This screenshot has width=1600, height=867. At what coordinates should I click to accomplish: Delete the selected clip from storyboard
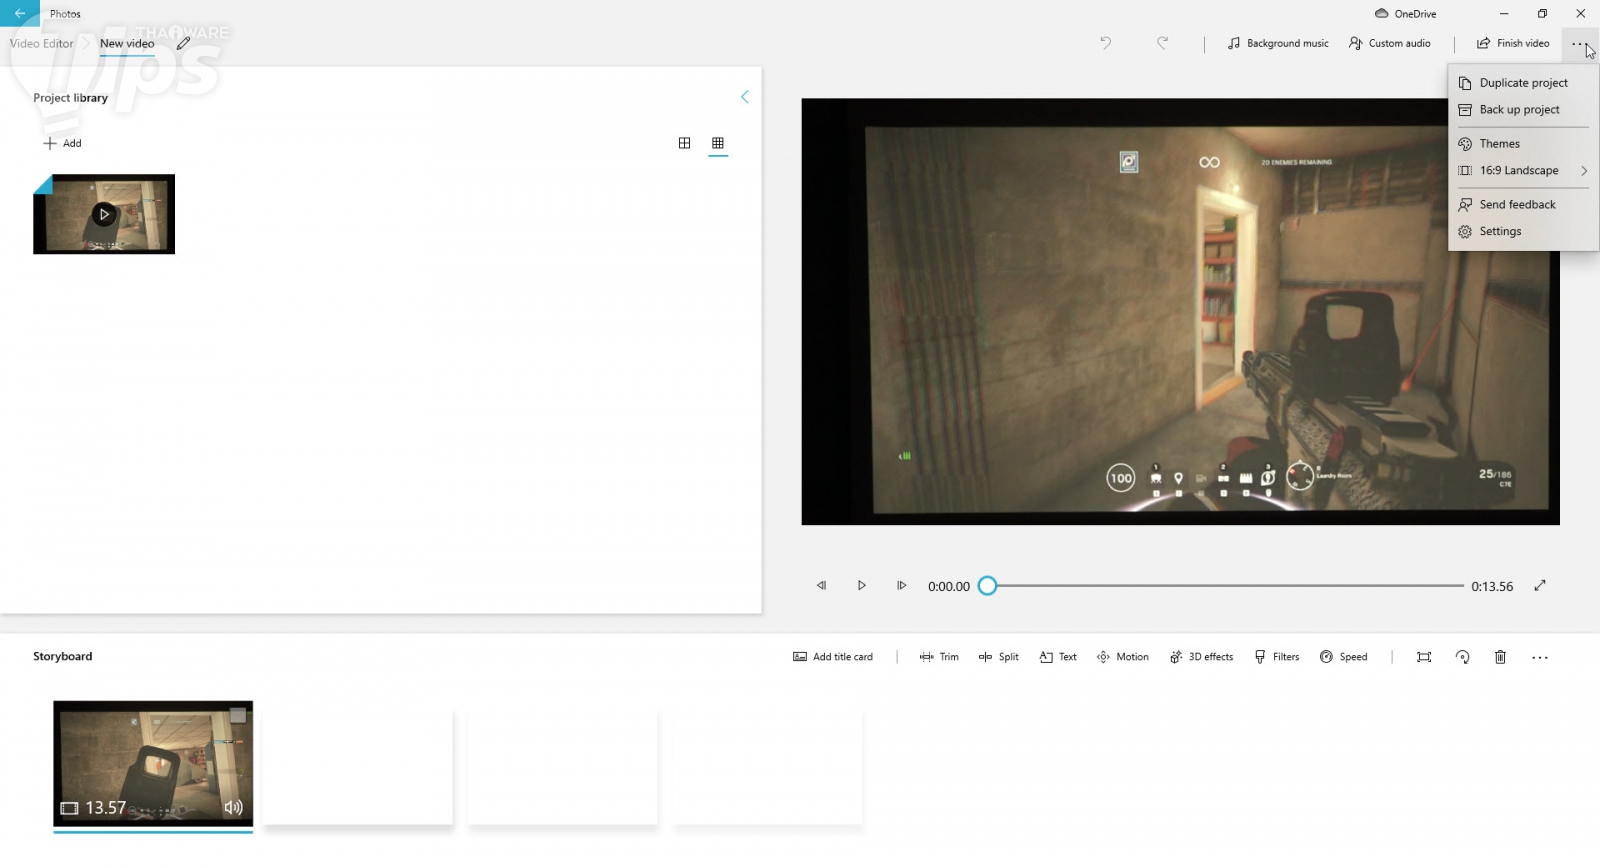[1500, 657]
